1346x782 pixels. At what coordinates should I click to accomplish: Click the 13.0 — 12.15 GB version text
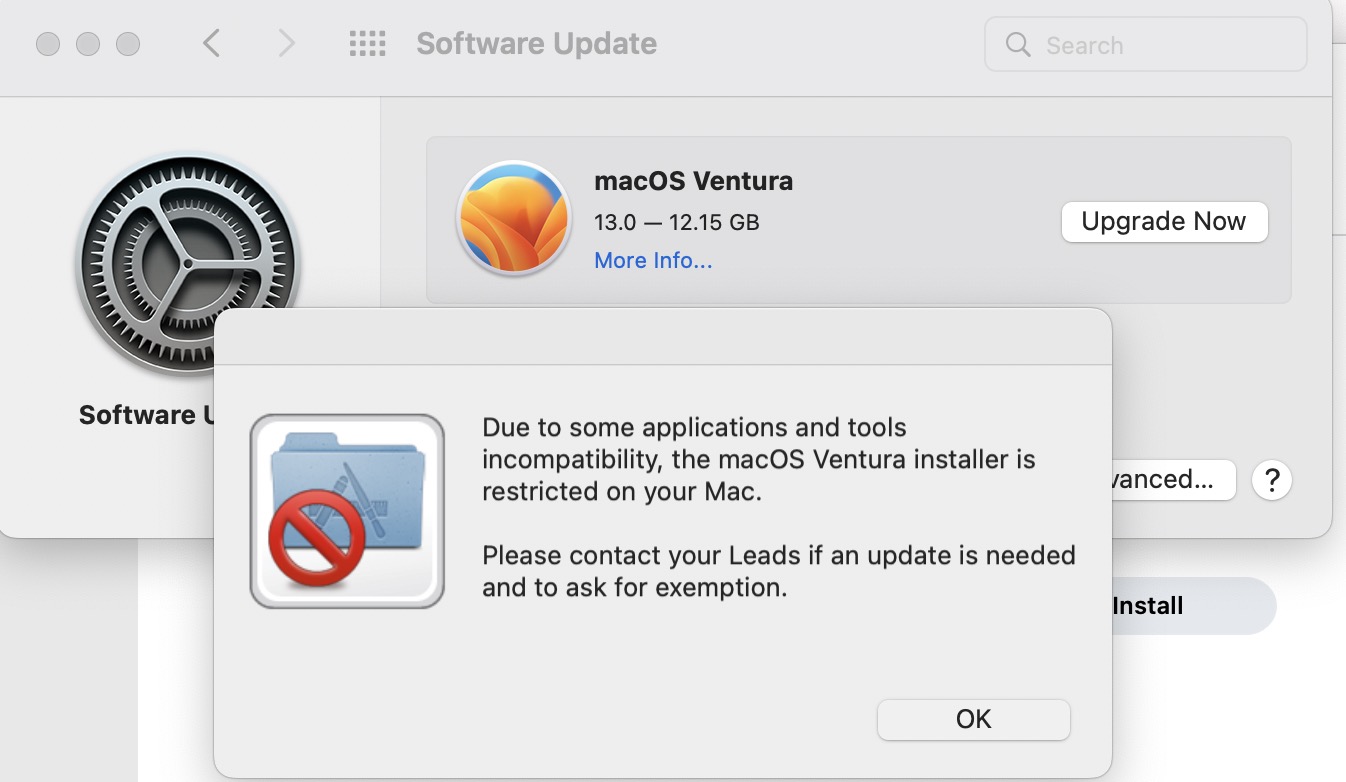676,222
